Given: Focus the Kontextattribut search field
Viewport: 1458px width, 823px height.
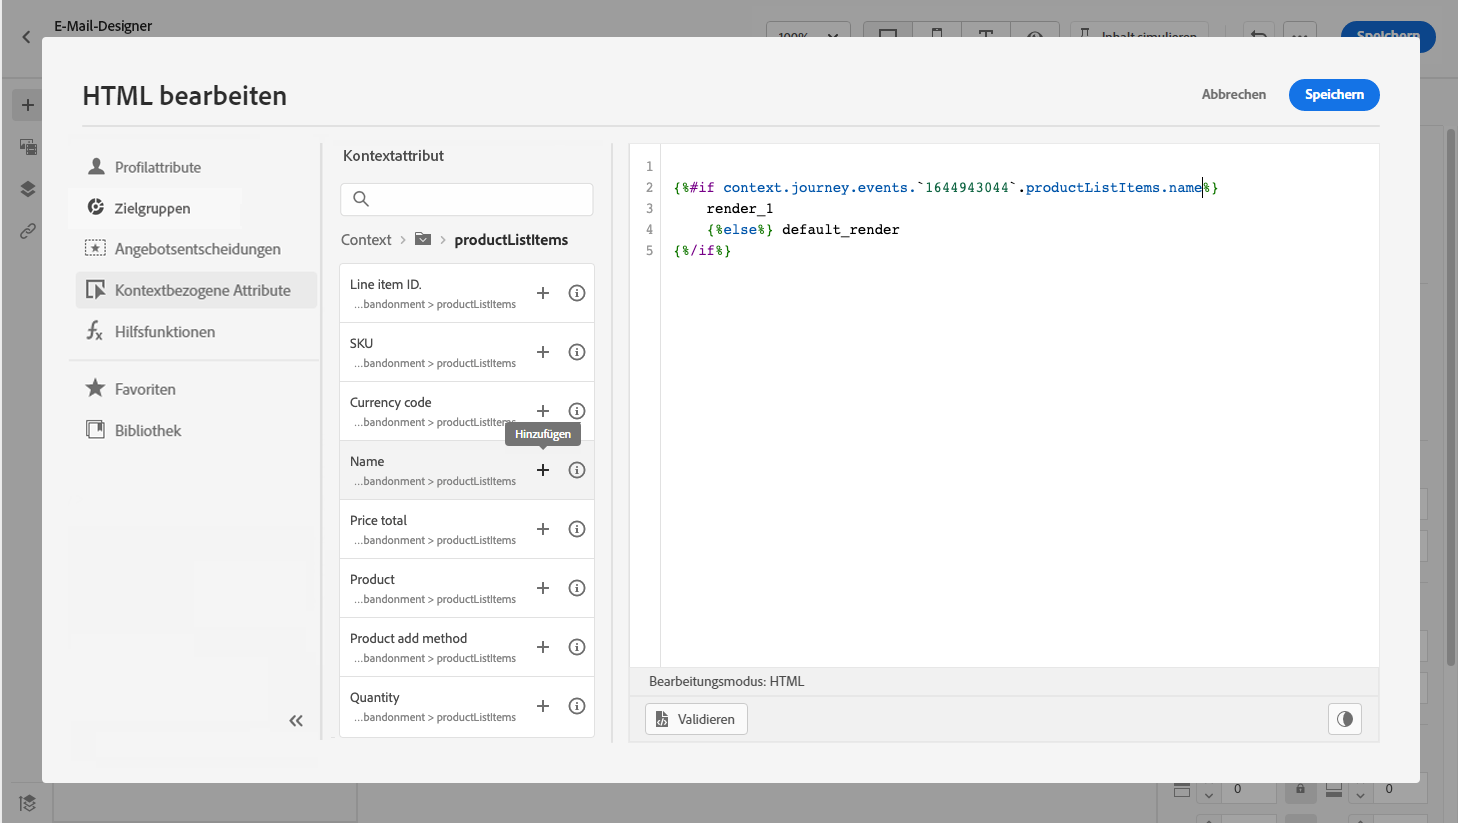Looking at the screenshot, I should [x=467, y=199].
